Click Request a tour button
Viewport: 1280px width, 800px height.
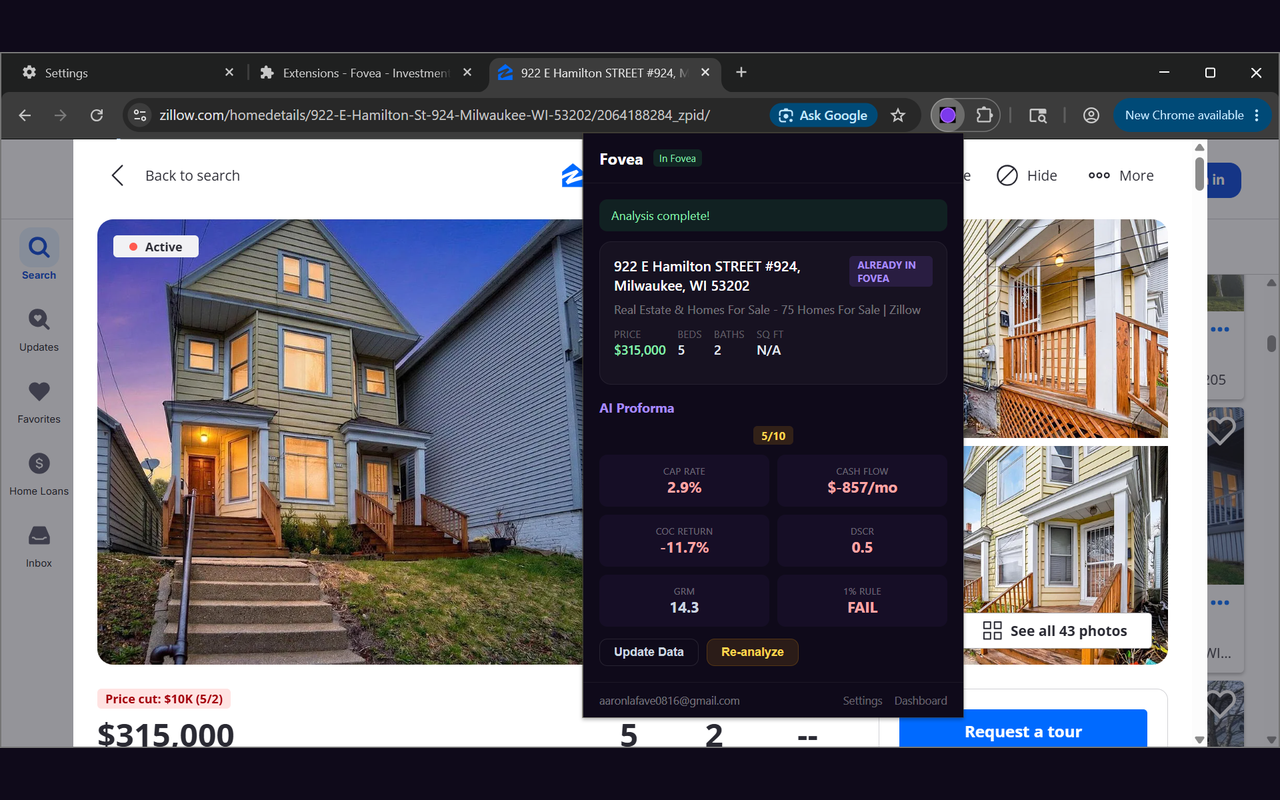(x=1023, y=731)
